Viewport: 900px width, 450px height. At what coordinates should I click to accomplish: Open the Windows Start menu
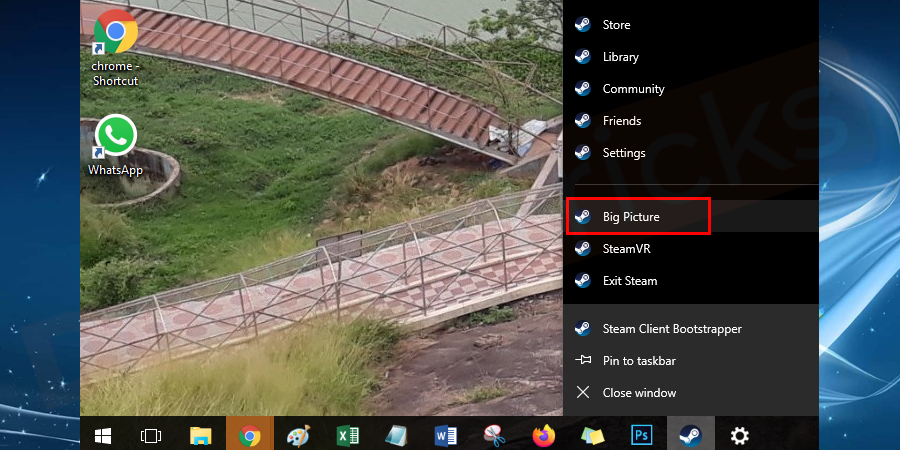(x=103, y=436)
